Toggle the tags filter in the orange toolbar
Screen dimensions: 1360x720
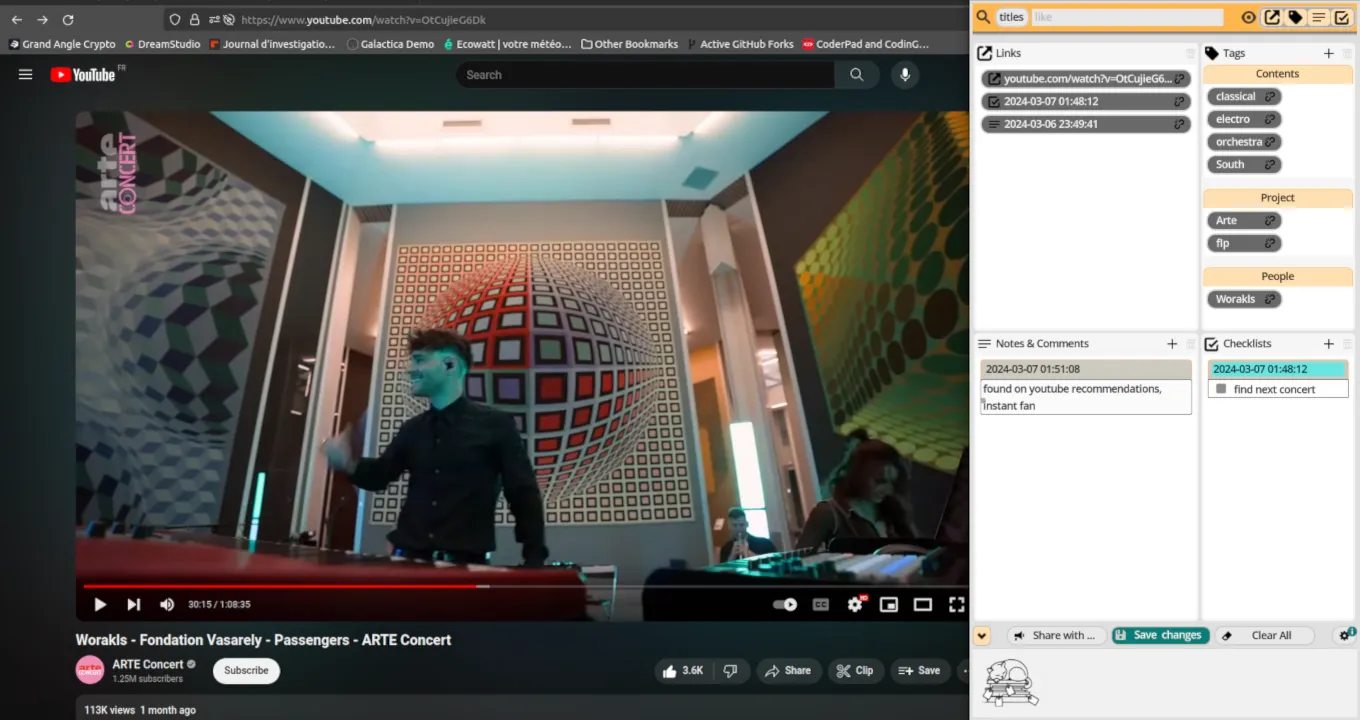1295,17
